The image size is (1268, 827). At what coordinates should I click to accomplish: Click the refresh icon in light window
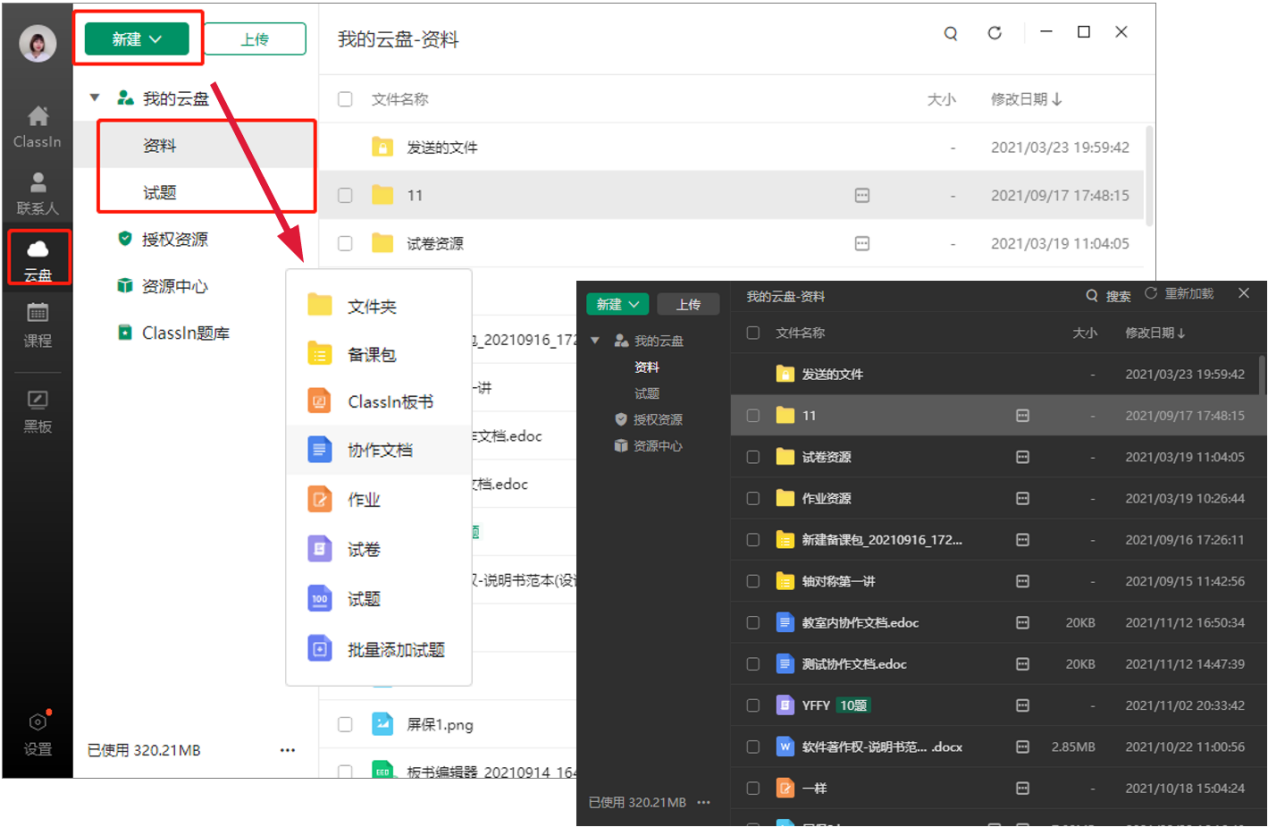tap(994, 33)
